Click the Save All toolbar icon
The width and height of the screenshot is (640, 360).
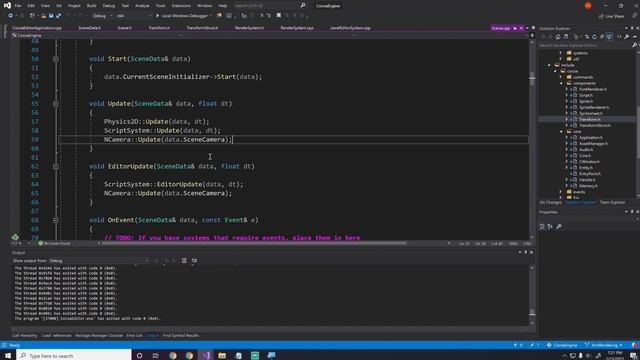click(x=58, y=16)
